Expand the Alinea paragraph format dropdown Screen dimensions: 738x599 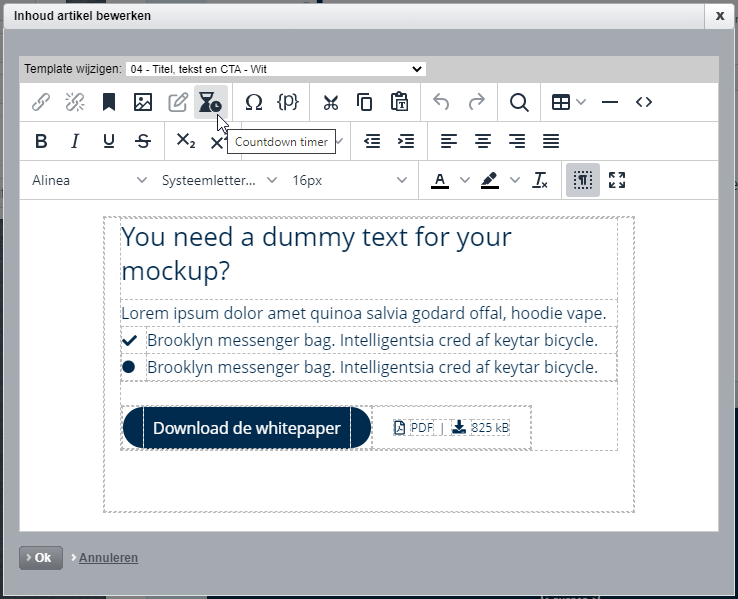click(89, 180)
